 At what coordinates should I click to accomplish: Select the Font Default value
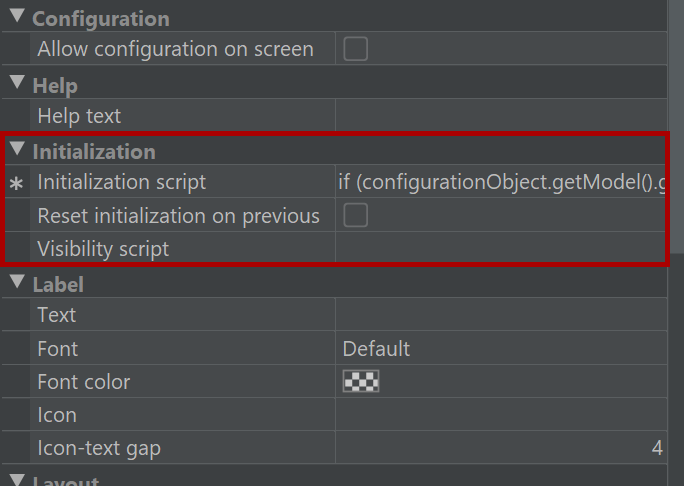(x=376, y=349)
